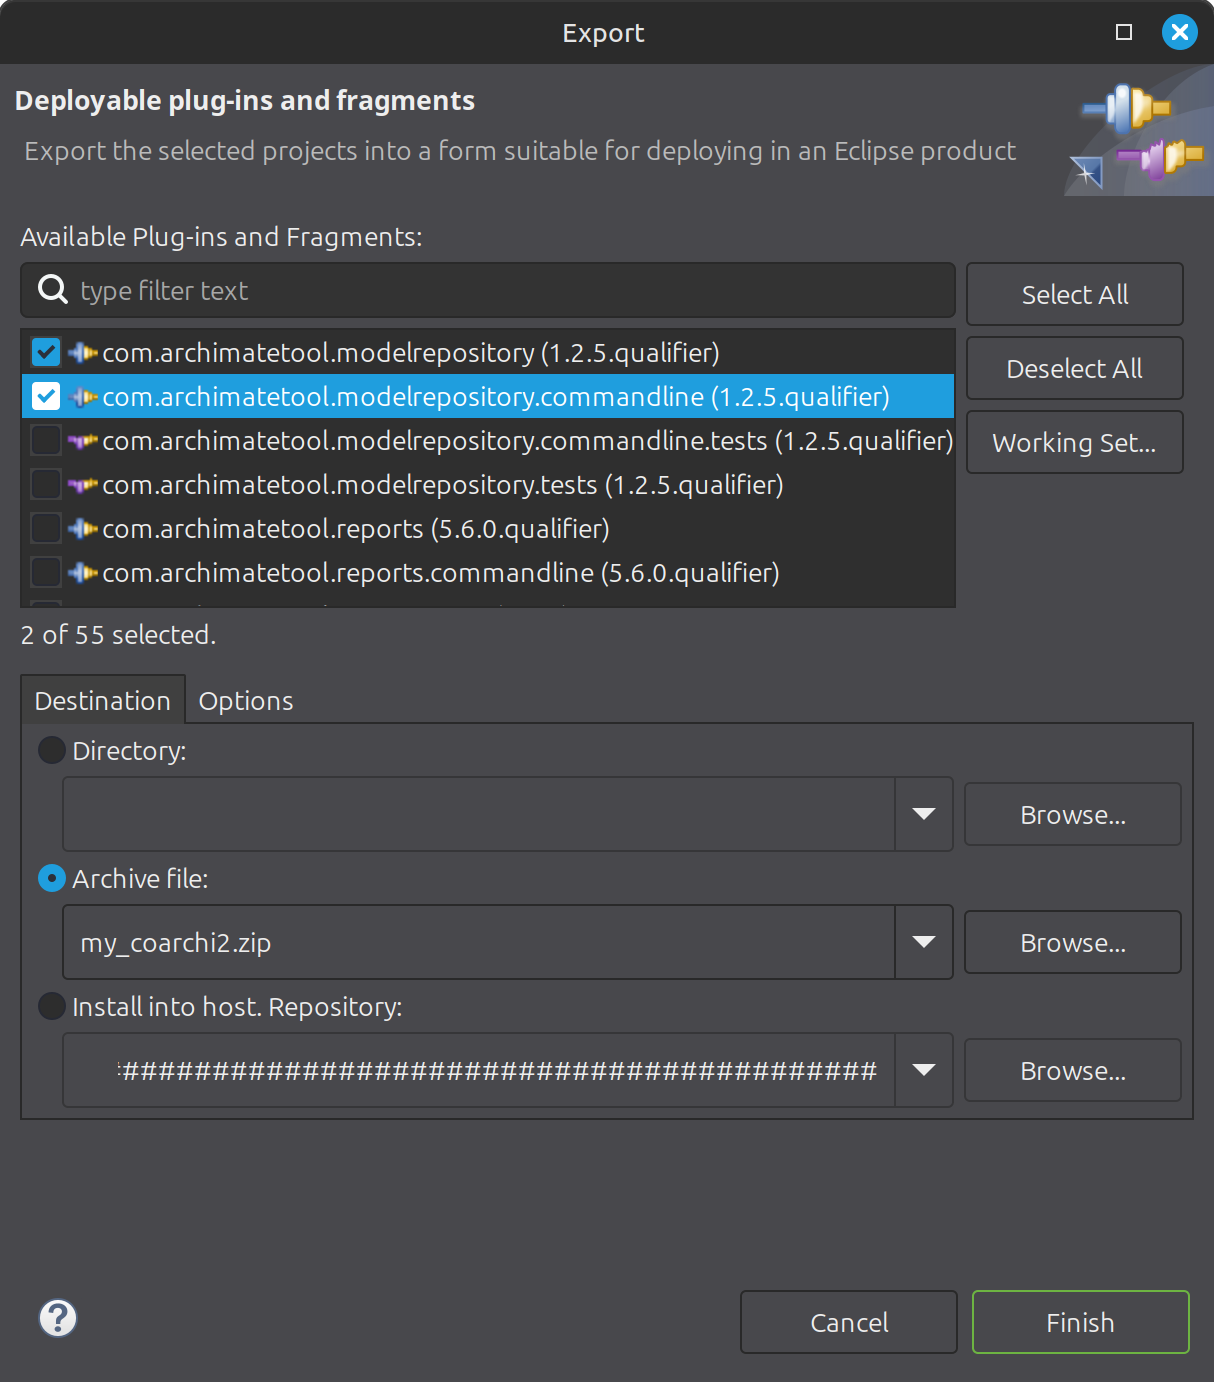Viewport: 1214px width, 1382px height.
Task: Click the plug-in icon beside com.archimatetool.modelrepository
Action: (x=83, y=353)
